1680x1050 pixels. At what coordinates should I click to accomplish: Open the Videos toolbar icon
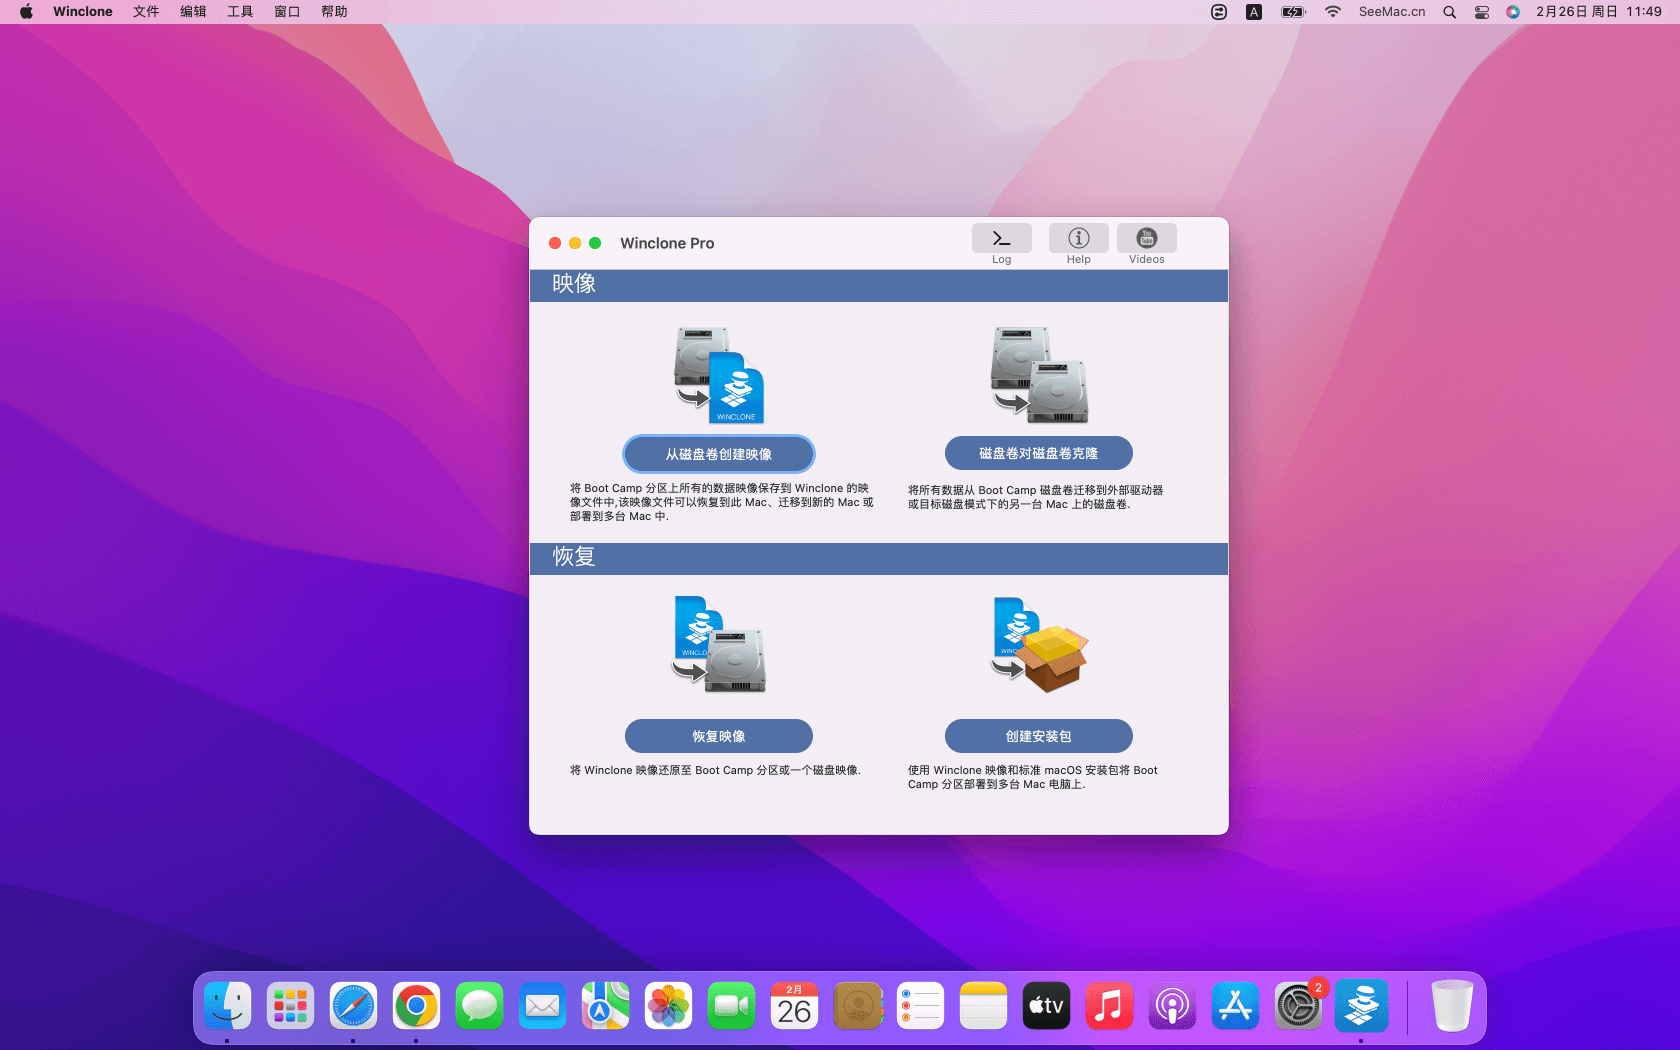click(x=1146, y=239)
